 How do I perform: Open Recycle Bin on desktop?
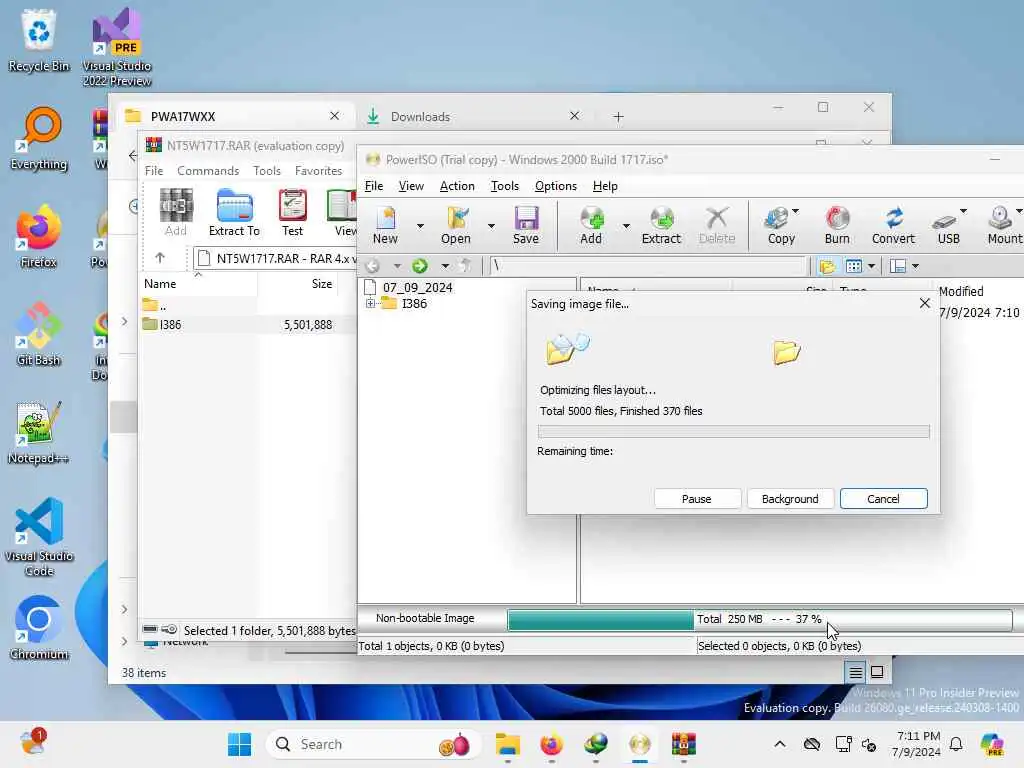tap(39, 40)
